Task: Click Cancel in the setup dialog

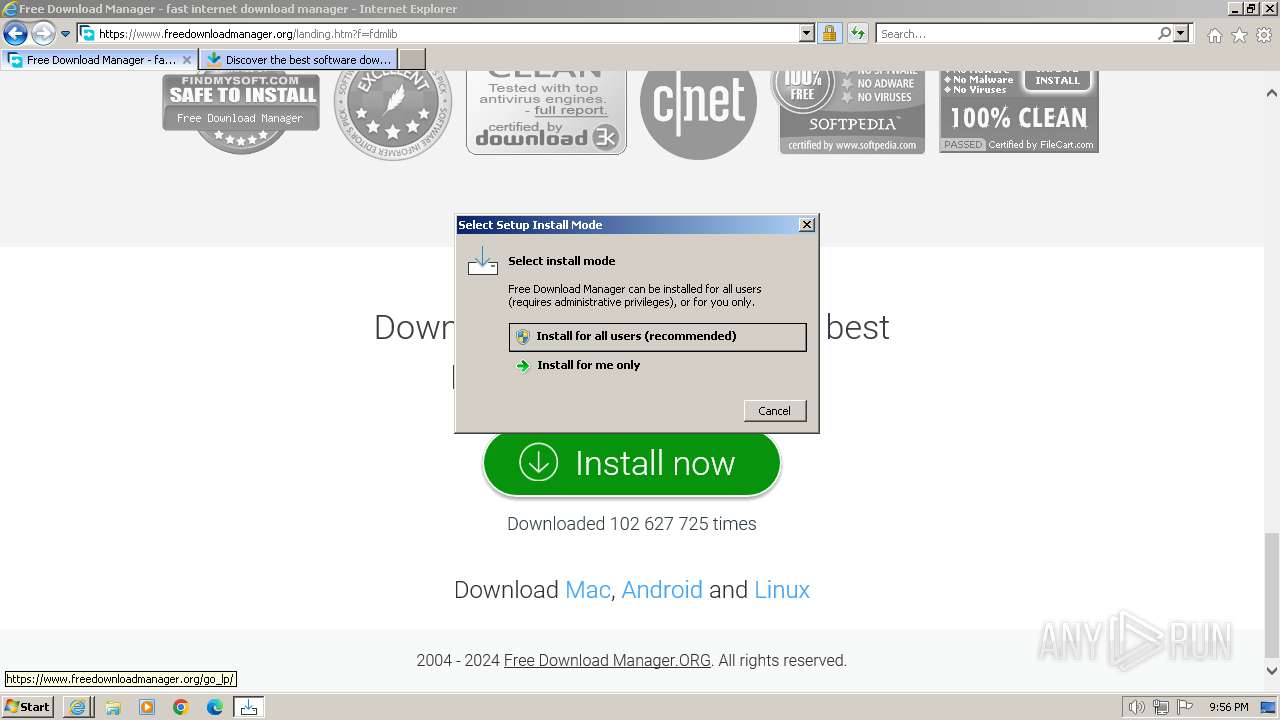Action: (x=775, y=411)
